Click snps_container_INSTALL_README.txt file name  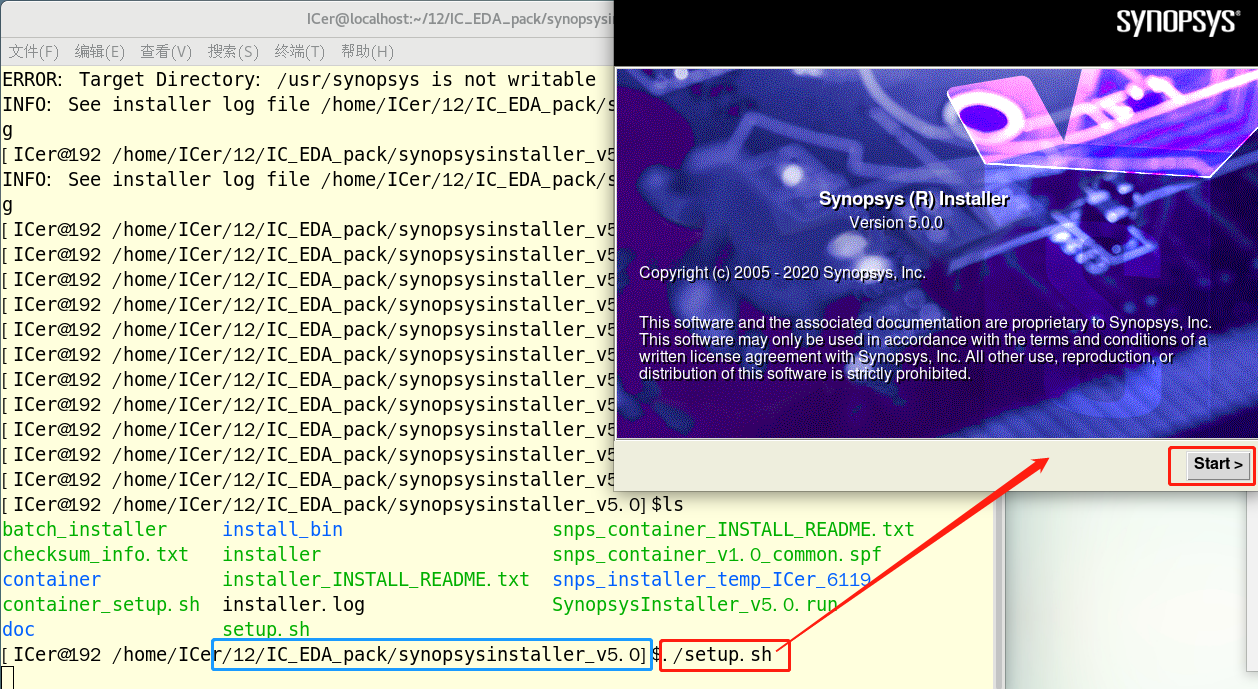click(x=733, y=529)
